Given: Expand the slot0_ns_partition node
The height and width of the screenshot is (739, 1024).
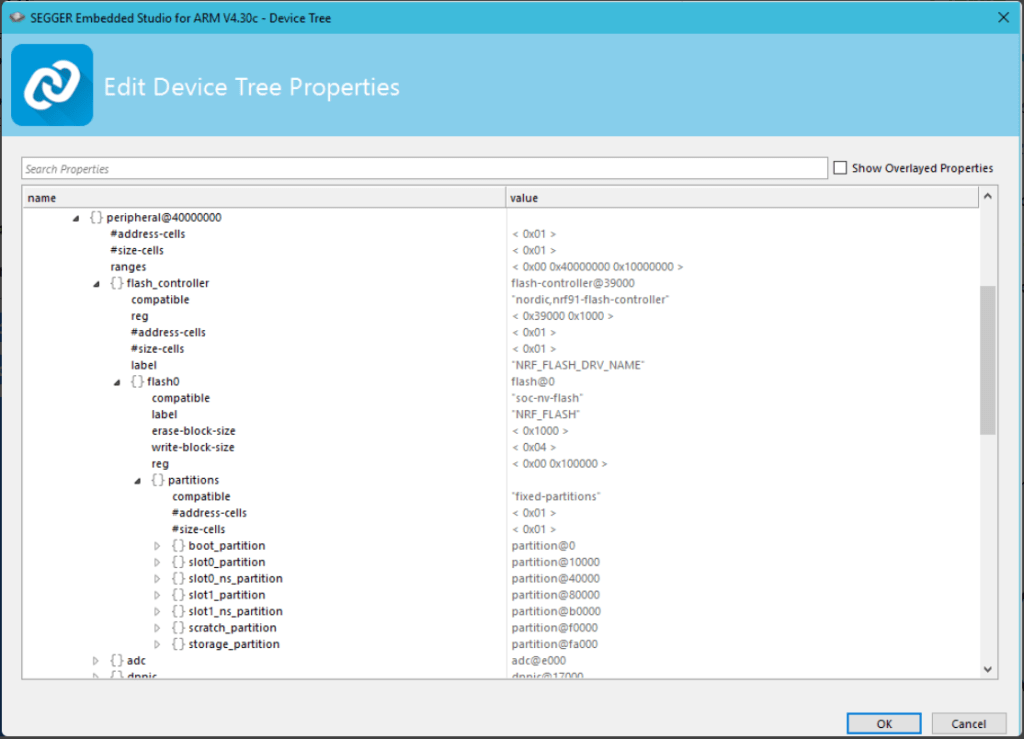Looking at the screenshot, I should click(157, 579).
